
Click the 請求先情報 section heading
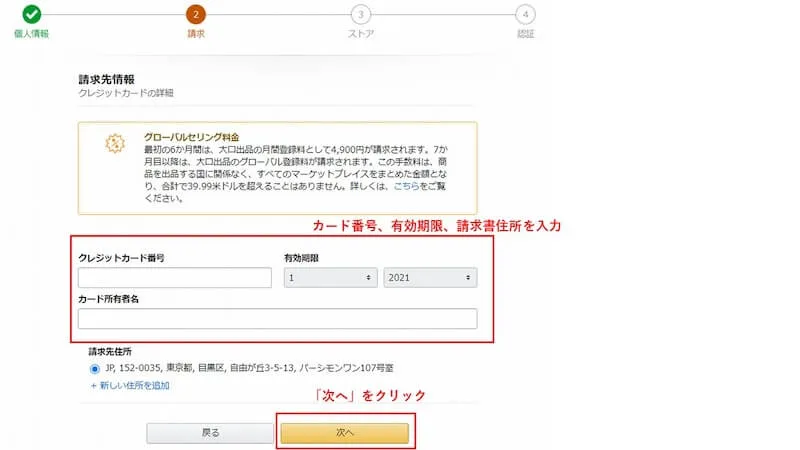[x=107, y=78]
